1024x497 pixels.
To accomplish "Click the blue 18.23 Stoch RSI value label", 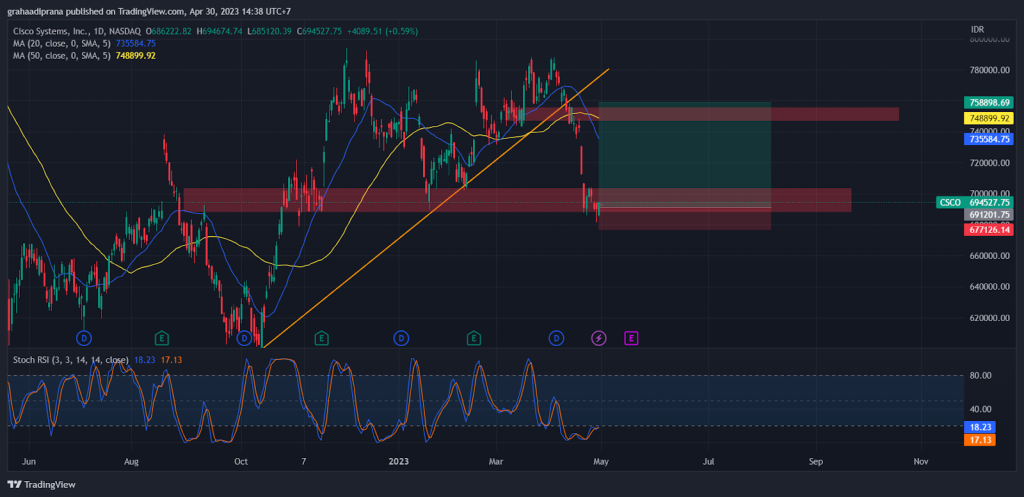I will (x=980, y=427).
